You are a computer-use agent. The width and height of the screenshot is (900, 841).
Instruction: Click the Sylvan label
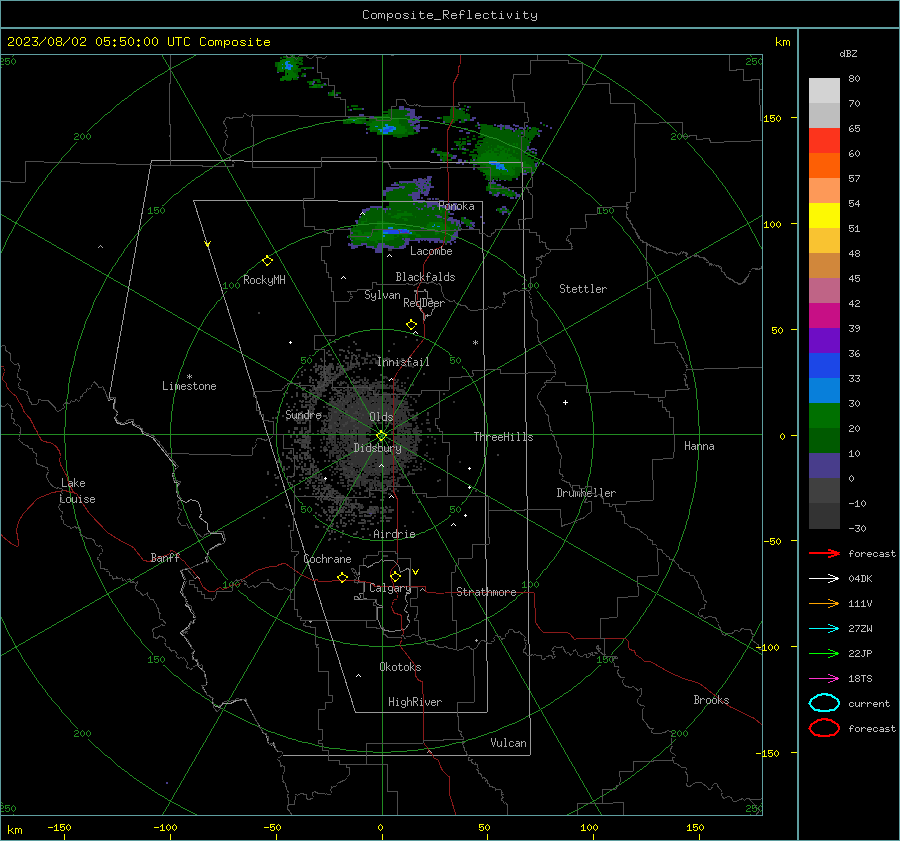[x=382, y=295]
